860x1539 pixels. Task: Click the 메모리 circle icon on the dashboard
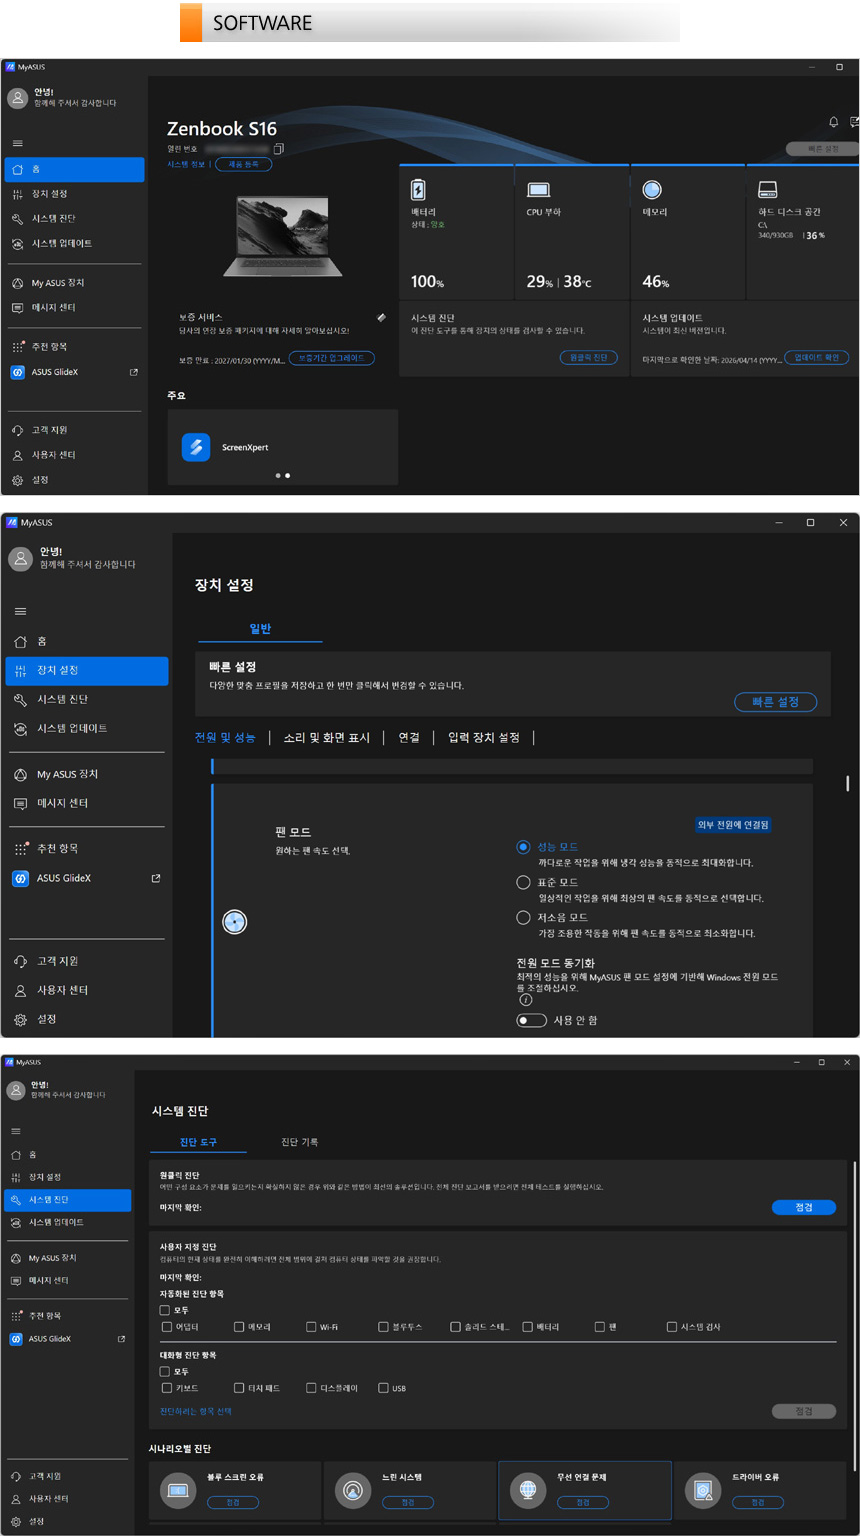point(652,190)
